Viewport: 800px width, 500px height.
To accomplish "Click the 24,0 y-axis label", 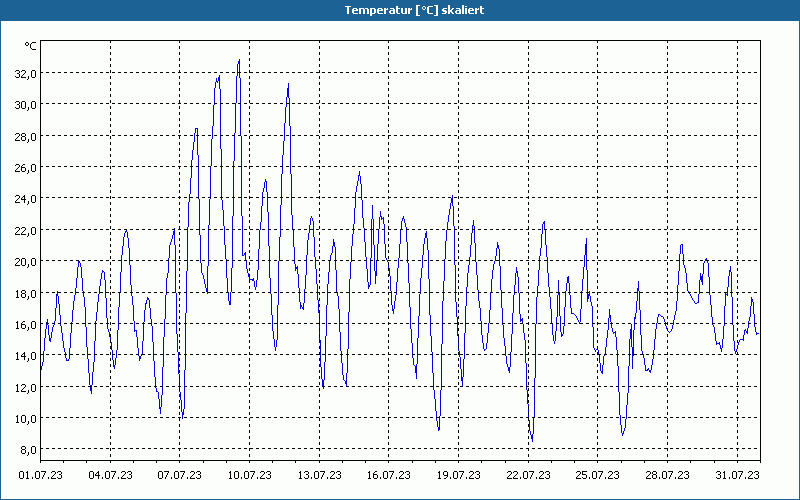I will (26, 199).
